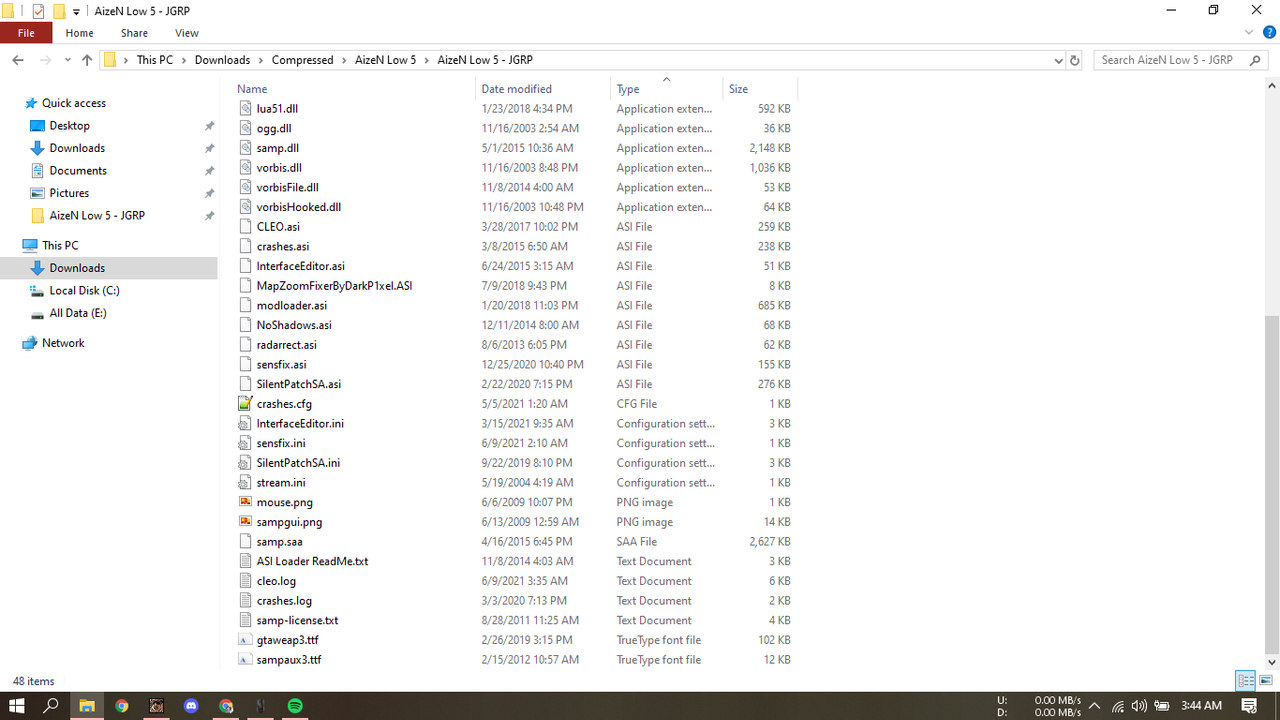Select the cleo.log document icon

246,581
